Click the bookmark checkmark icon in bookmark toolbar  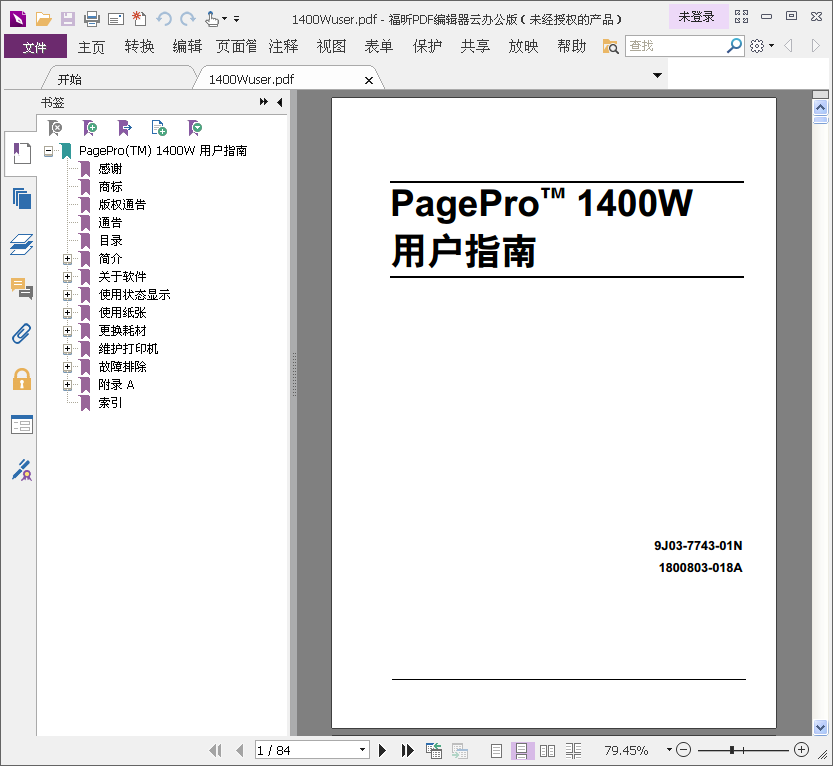coord(194,128)
